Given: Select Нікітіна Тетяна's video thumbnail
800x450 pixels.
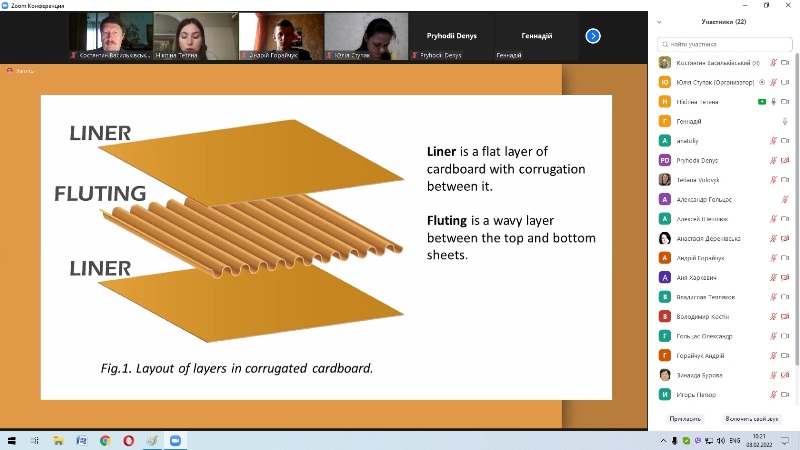Looking at the screenshot, I should point(196,36).
